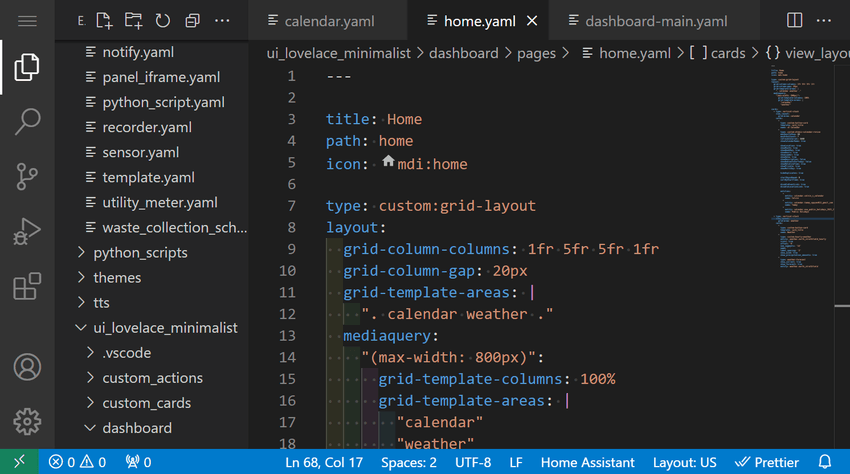This screenshot has height=474, width=850.
Task: Open template.yaml from the file tree
Action: pos(149,177)
